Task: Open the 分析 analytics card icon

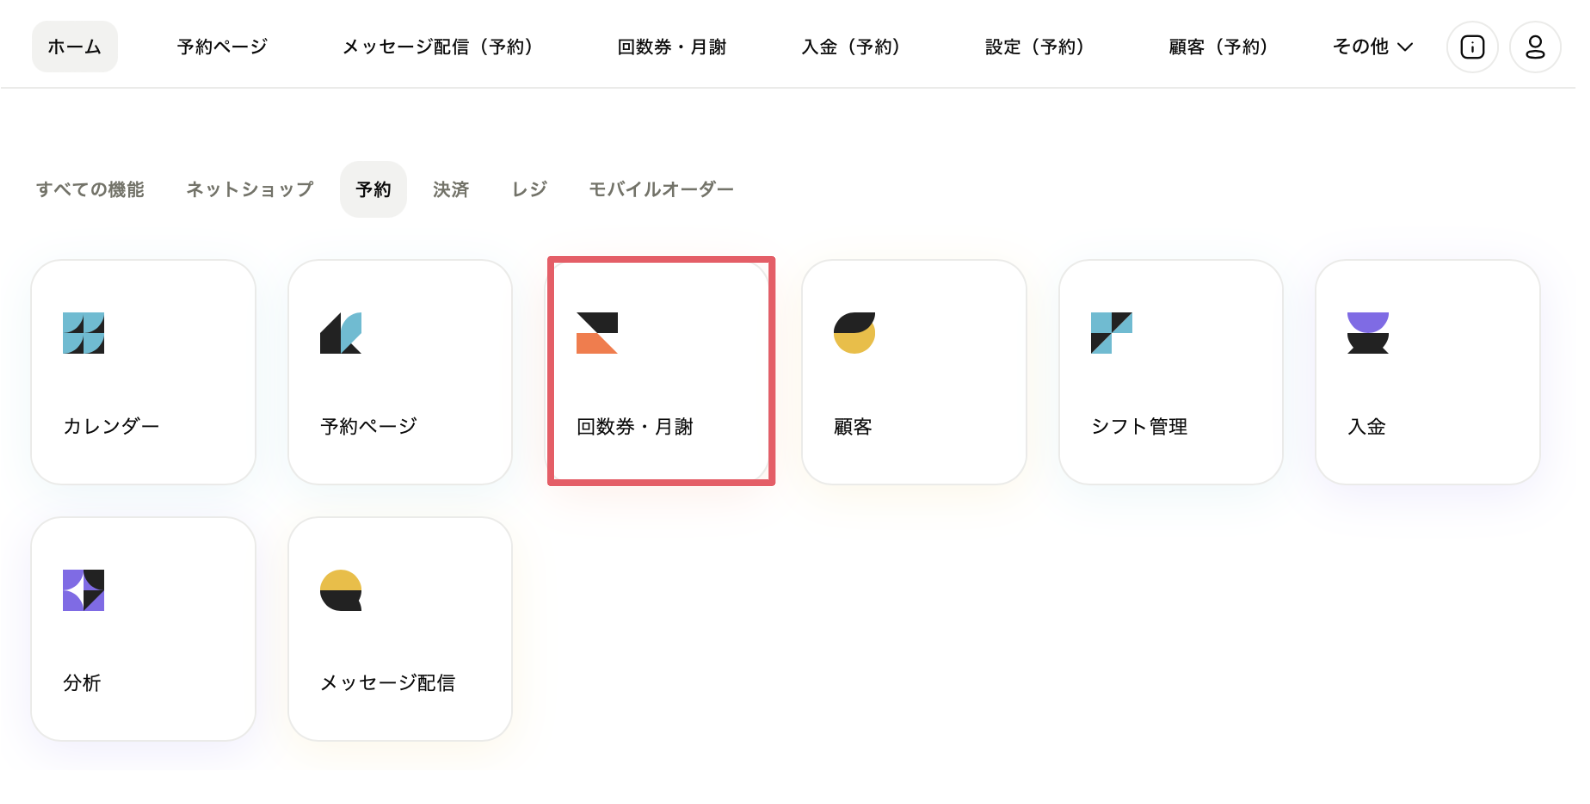Action: (84, 590)
